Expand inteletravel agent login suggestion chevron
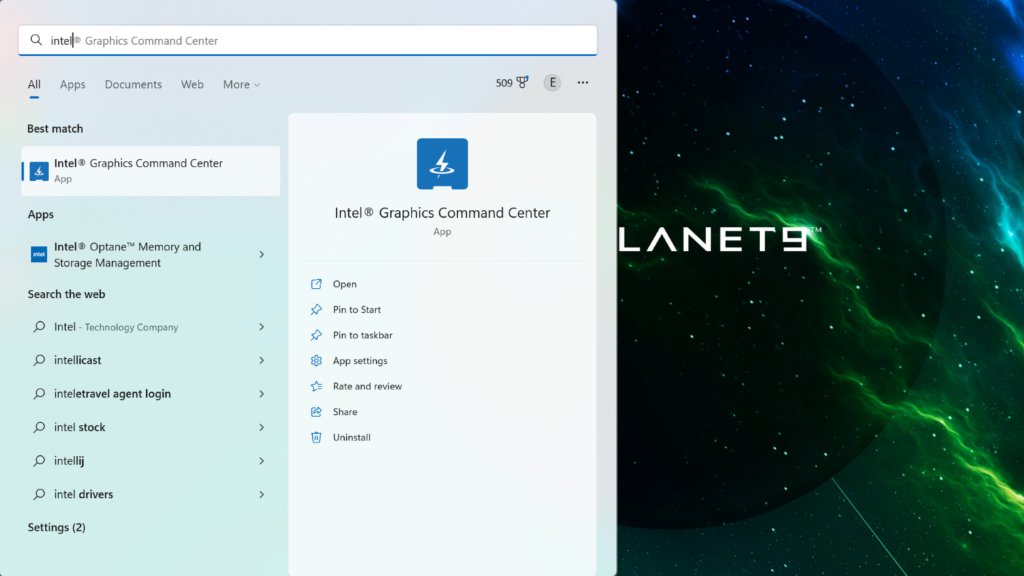 tap(261, 393)
